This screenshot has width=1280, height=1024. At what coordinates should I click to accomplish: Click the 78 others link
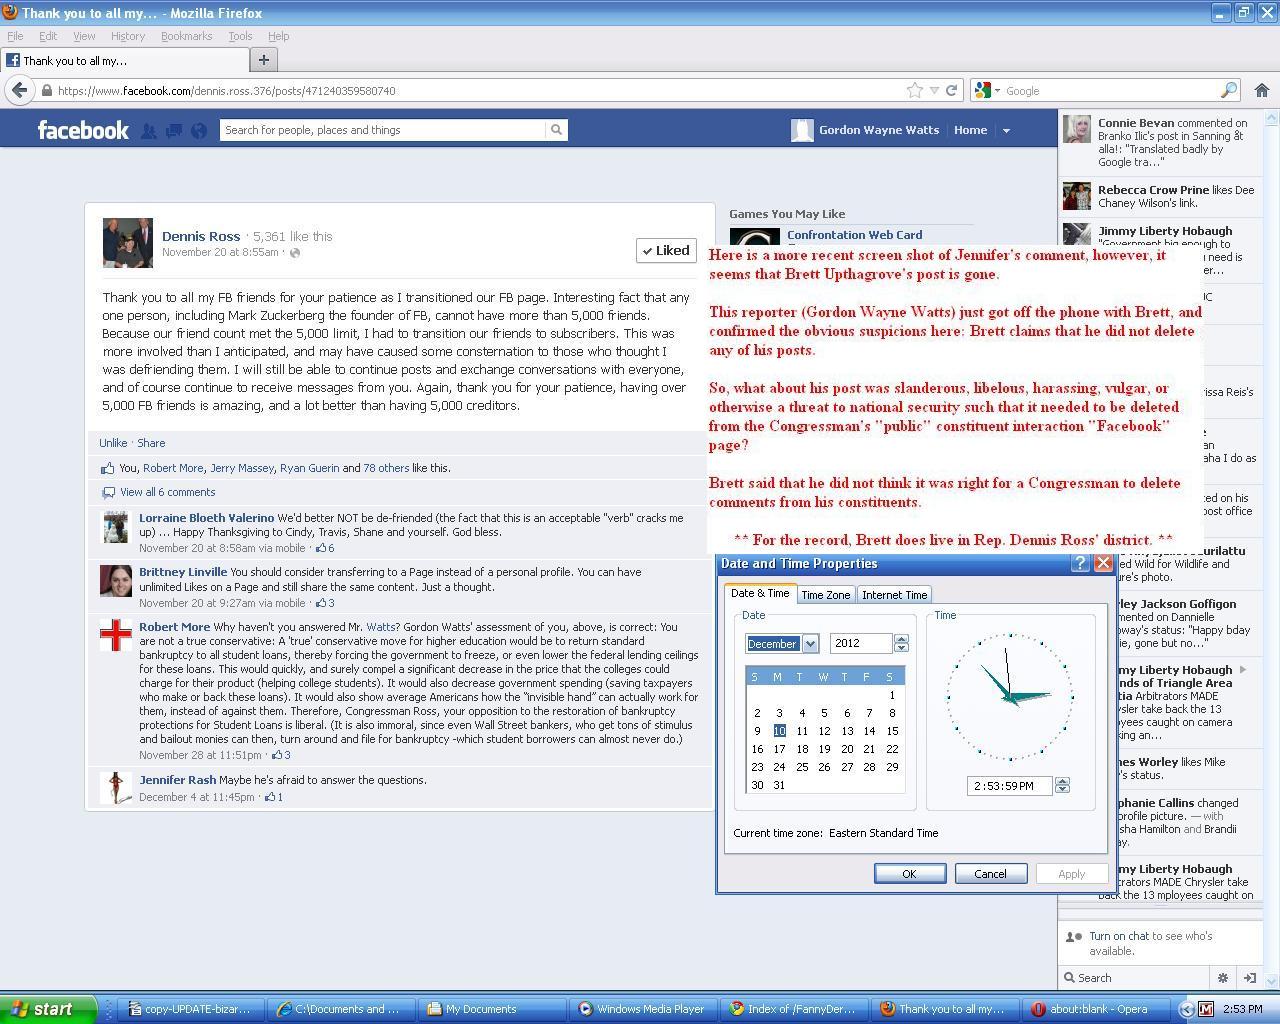tap(386, 468)
